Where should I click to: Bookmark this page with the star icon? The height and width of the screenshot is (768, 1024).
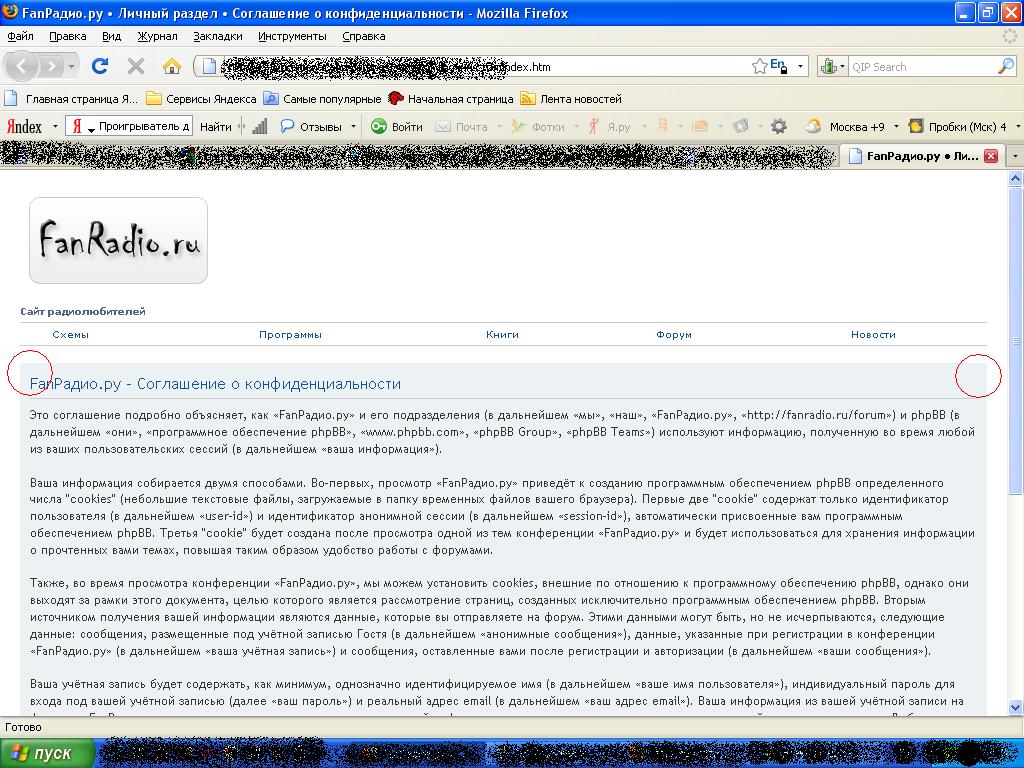point(760,67)
